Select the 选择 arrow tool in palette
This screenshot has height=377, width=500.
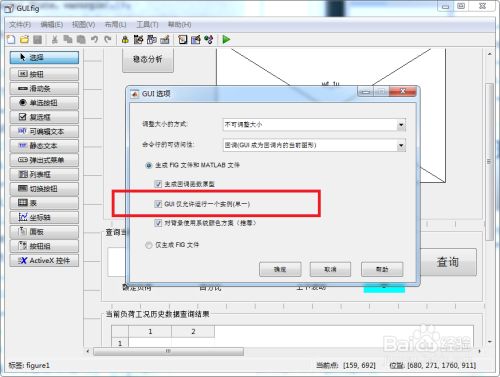[44, 57]
